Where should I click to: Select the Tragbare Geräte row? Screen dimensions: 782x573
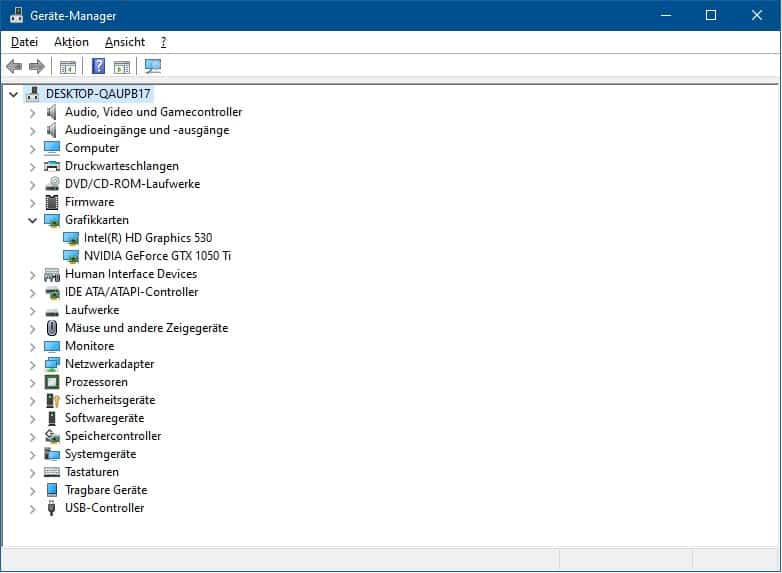coord(106,490)
